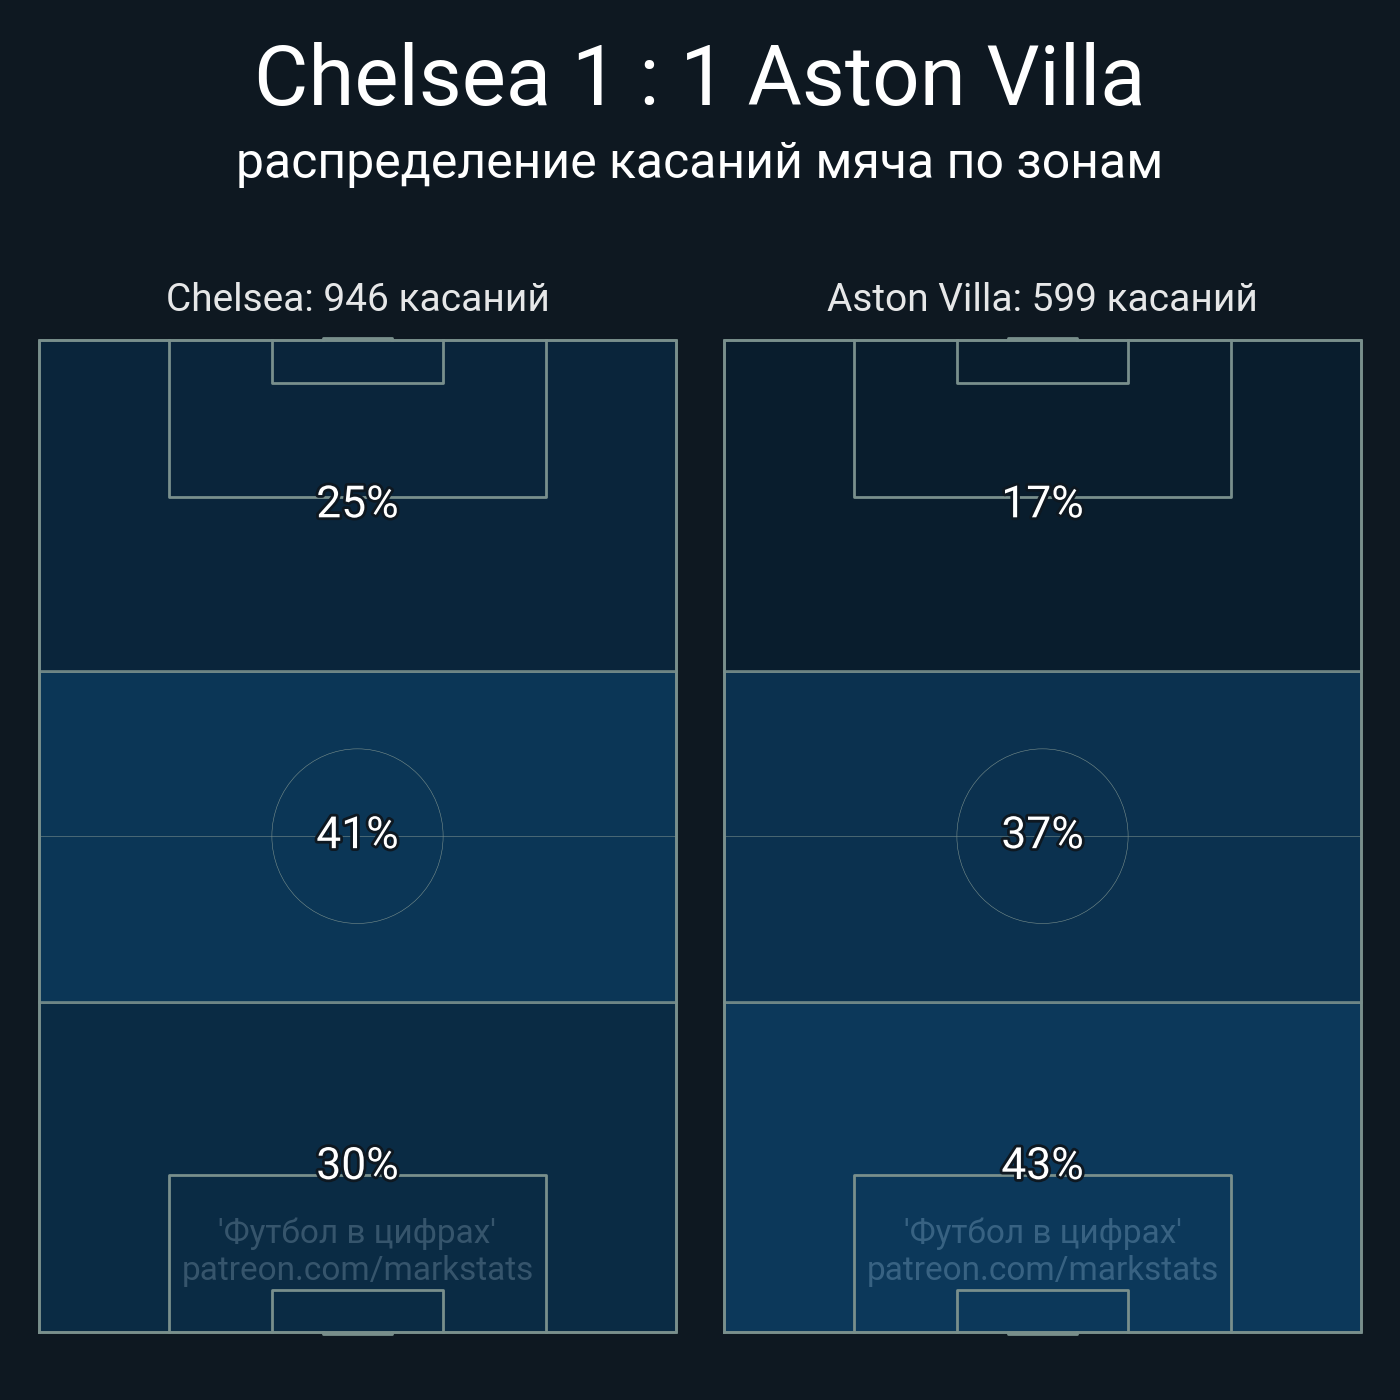Click Aston Villa's 37% middle third value

tap(1042, 834)
